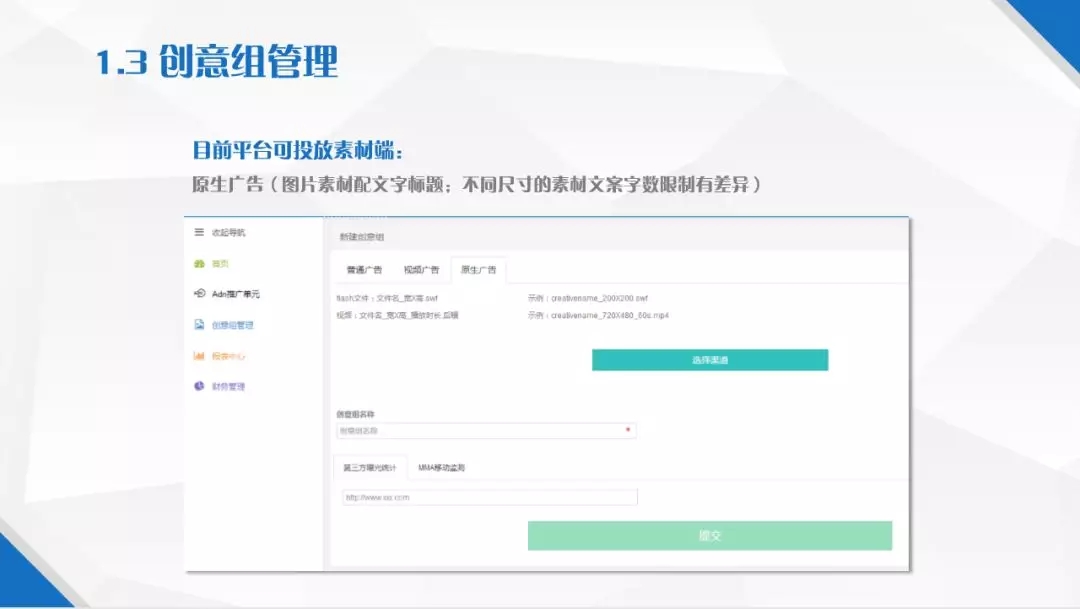The width and height of the screenshot is (1080, 609).
Task: Select the 首页 home icon in sidebar
Action: pos(199,265)
